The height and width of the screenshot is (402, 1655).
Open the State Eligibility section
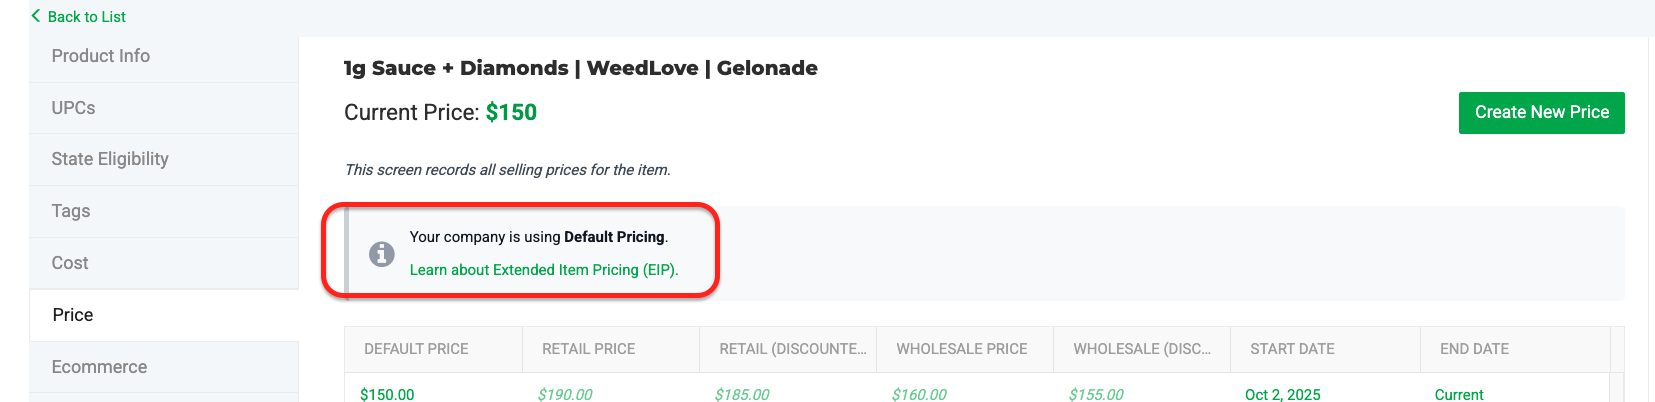coord(110,159)
